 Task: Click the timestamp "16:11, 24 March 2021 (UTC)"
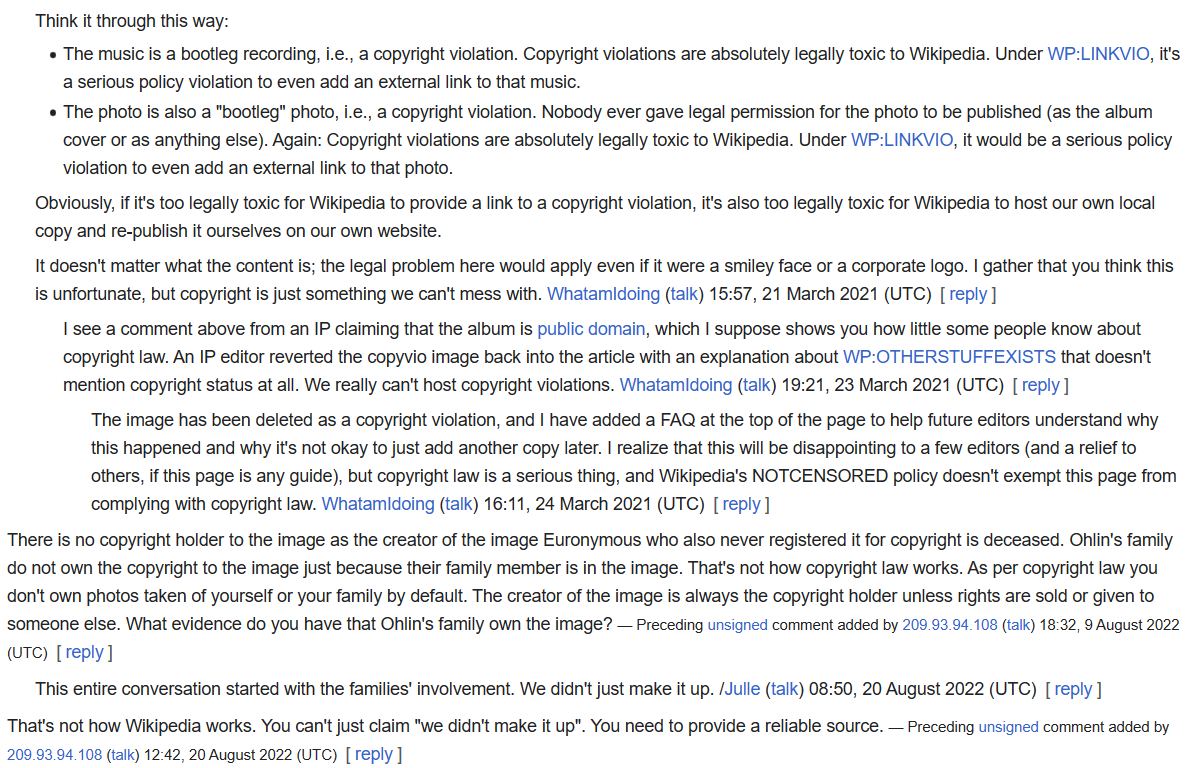click(594, 504)
